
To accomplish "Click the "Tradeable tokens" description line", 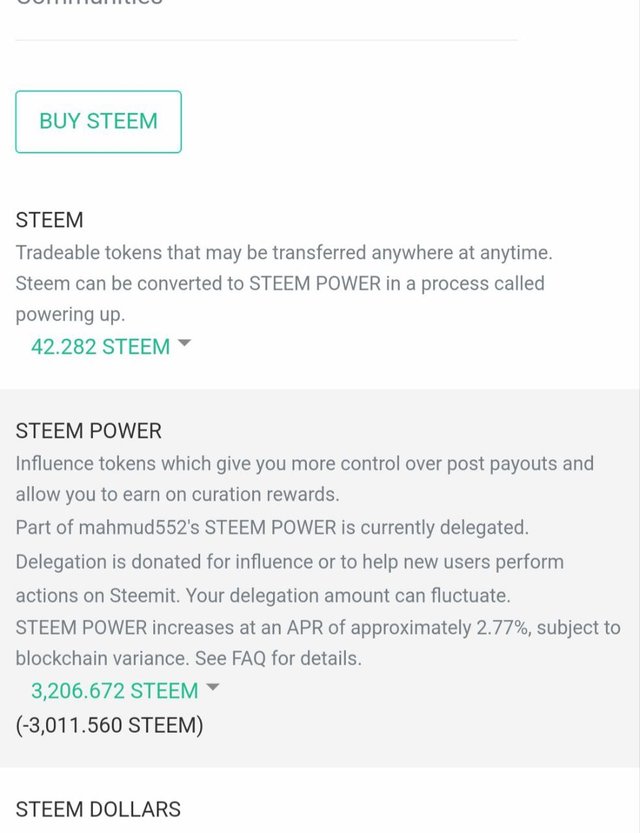I will click(x=284, y=253).
